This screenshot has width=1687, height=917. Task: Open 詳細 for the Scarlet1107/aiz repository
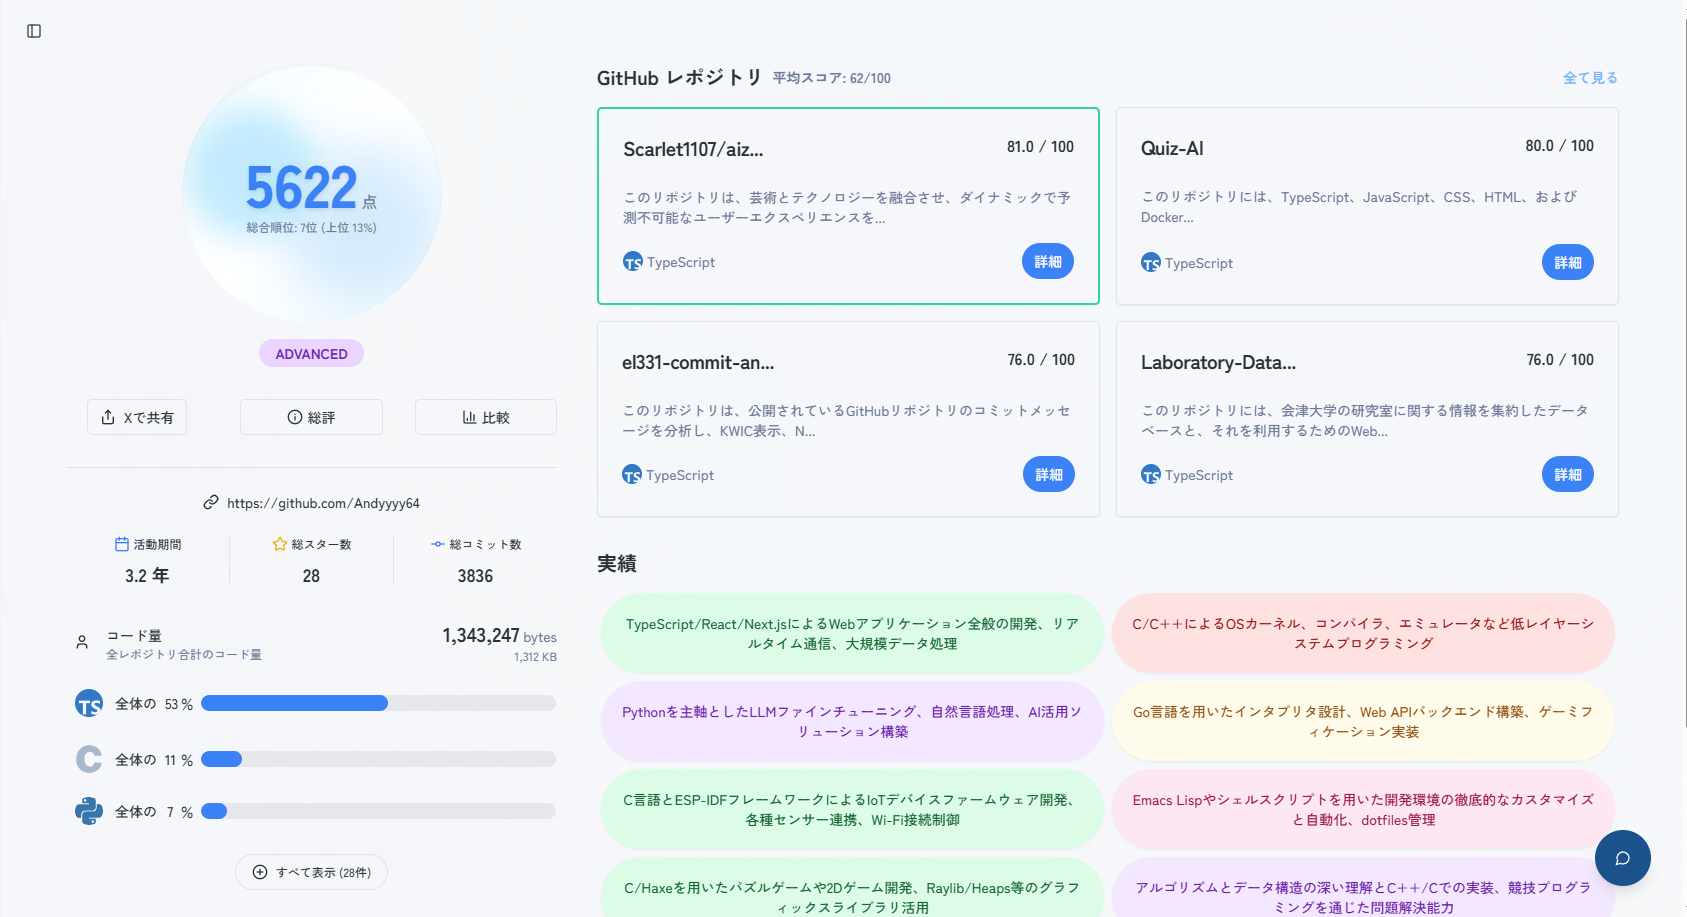pyautogui.click(x=1048, y=262)
